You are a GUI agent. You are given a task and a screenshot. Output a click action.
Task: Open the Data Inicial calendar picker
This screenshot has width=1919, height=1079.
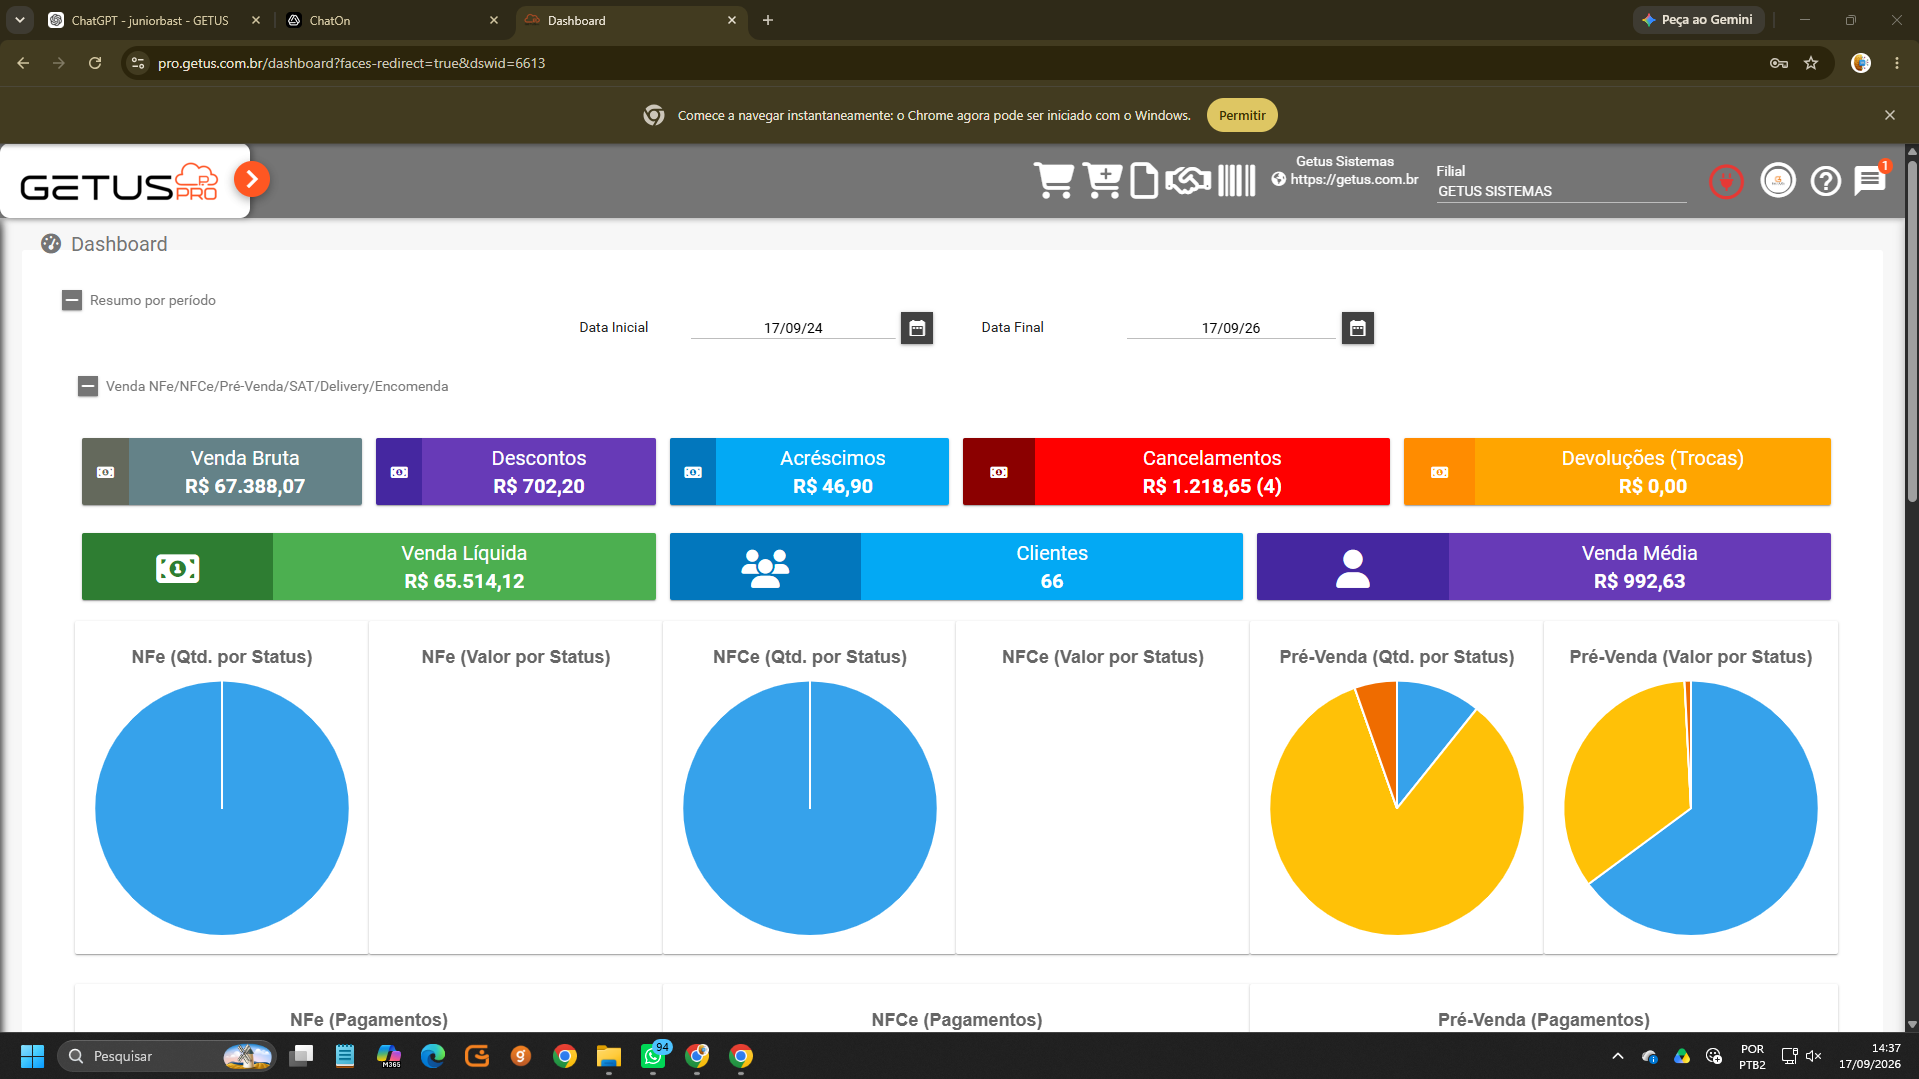point(917,328)
